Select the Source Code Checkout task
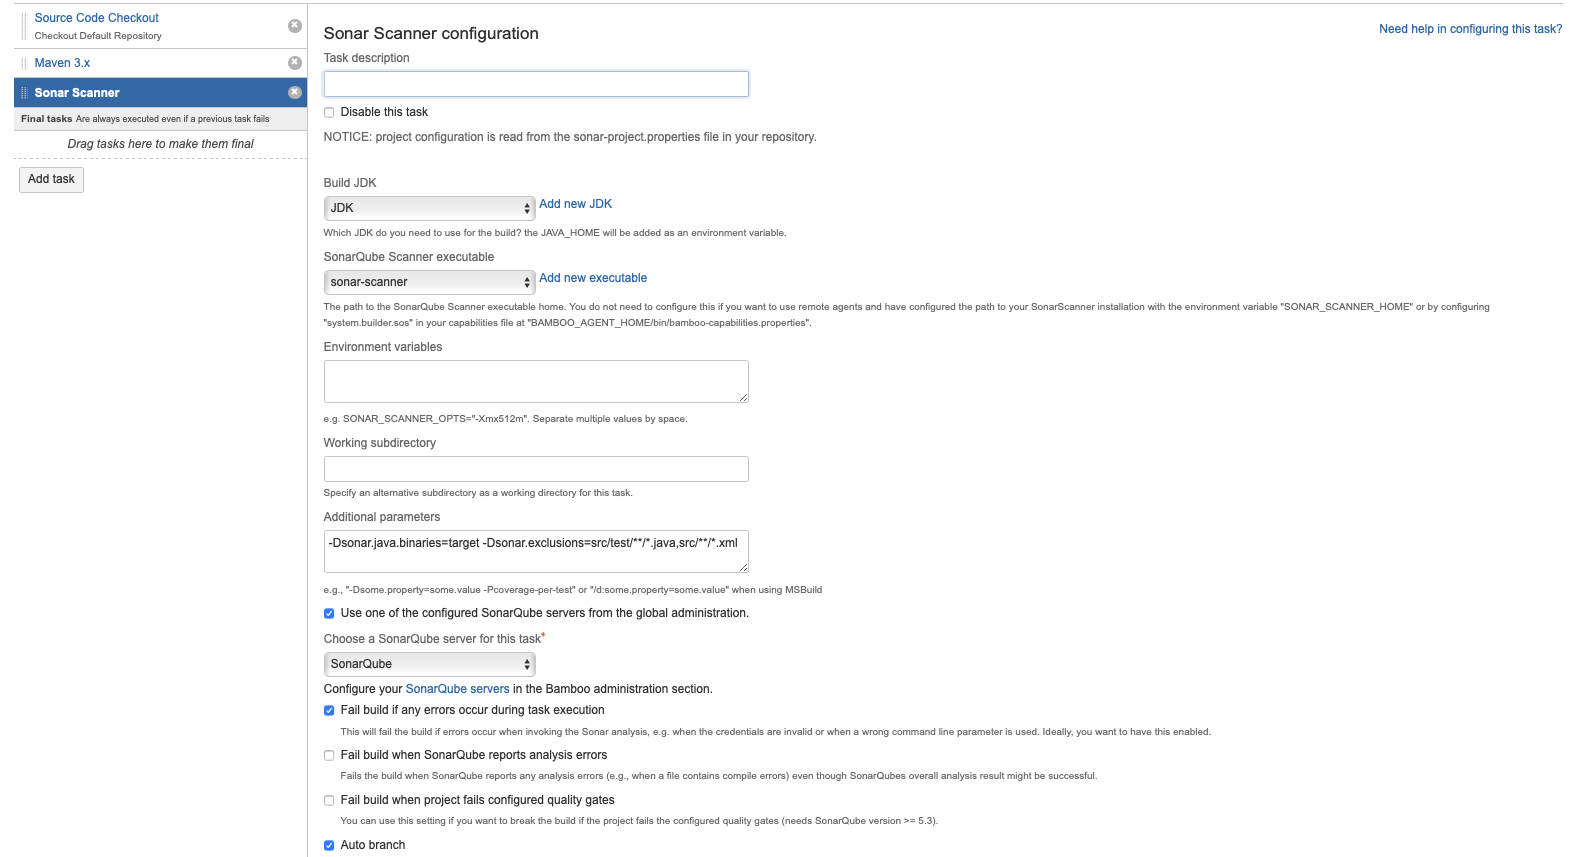 96,18
